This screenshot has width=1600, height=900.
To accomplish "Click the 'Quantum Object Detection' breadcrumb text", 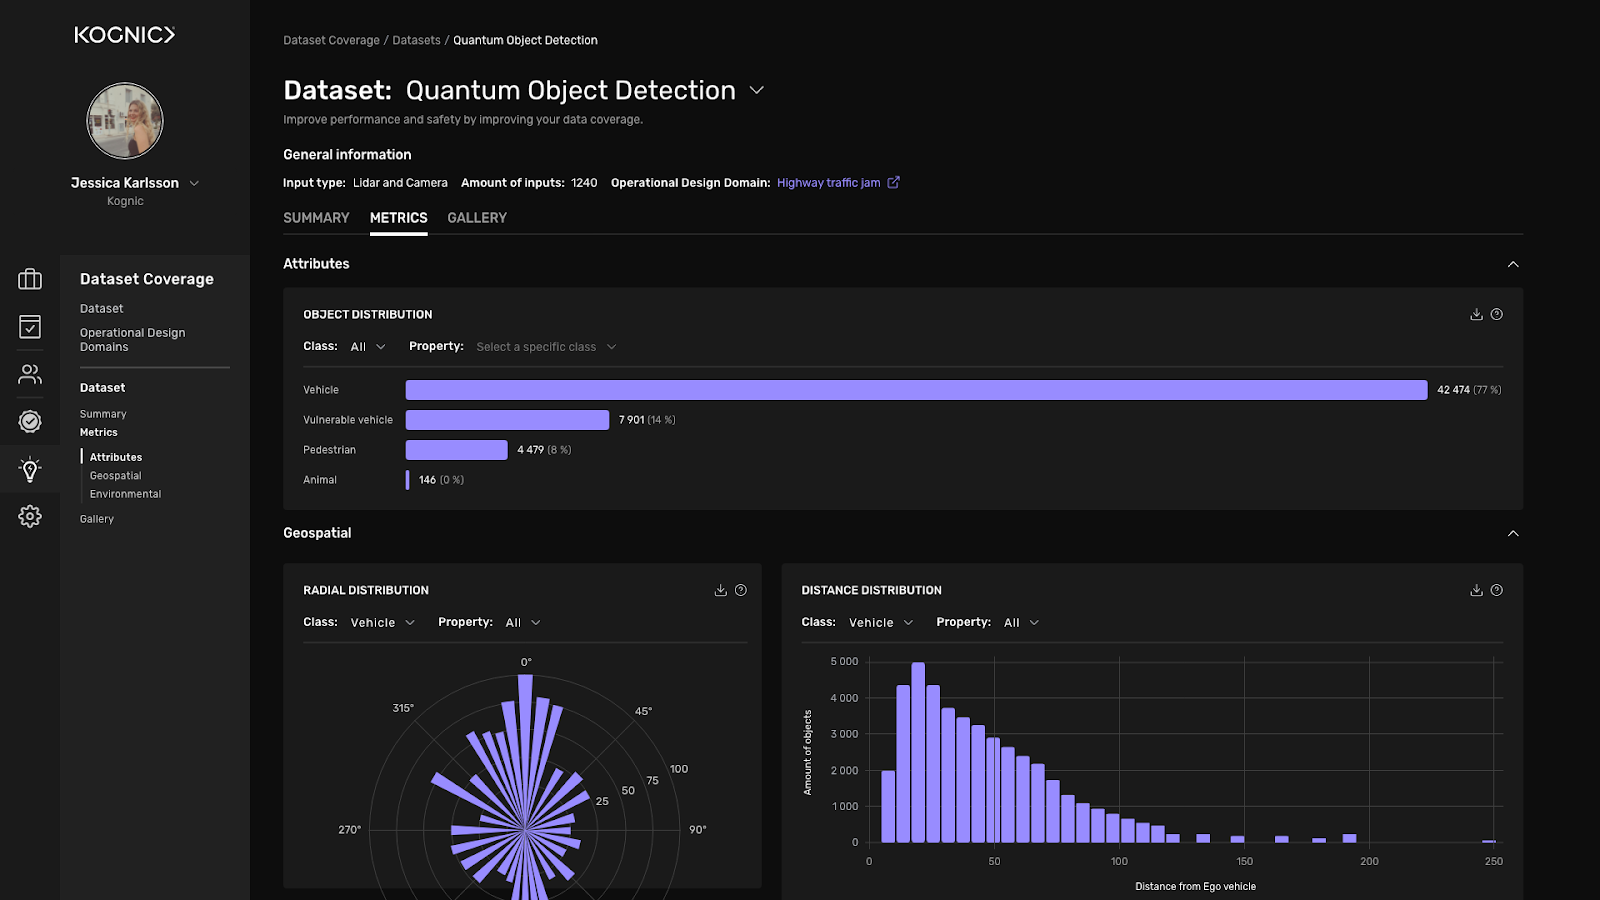I will pyautogui.click(x=525, y=40).
